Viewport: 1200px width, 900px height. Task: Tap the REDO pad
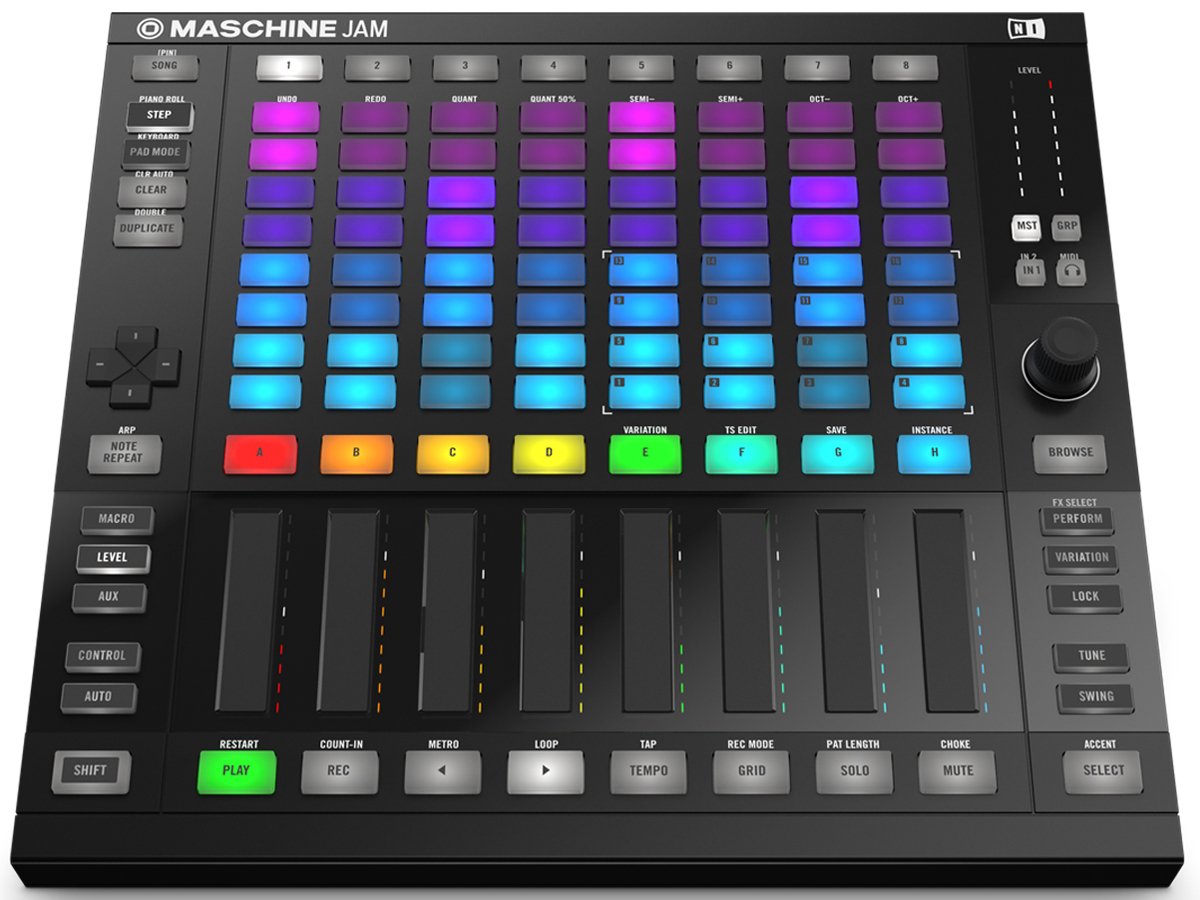click(375, 117)
